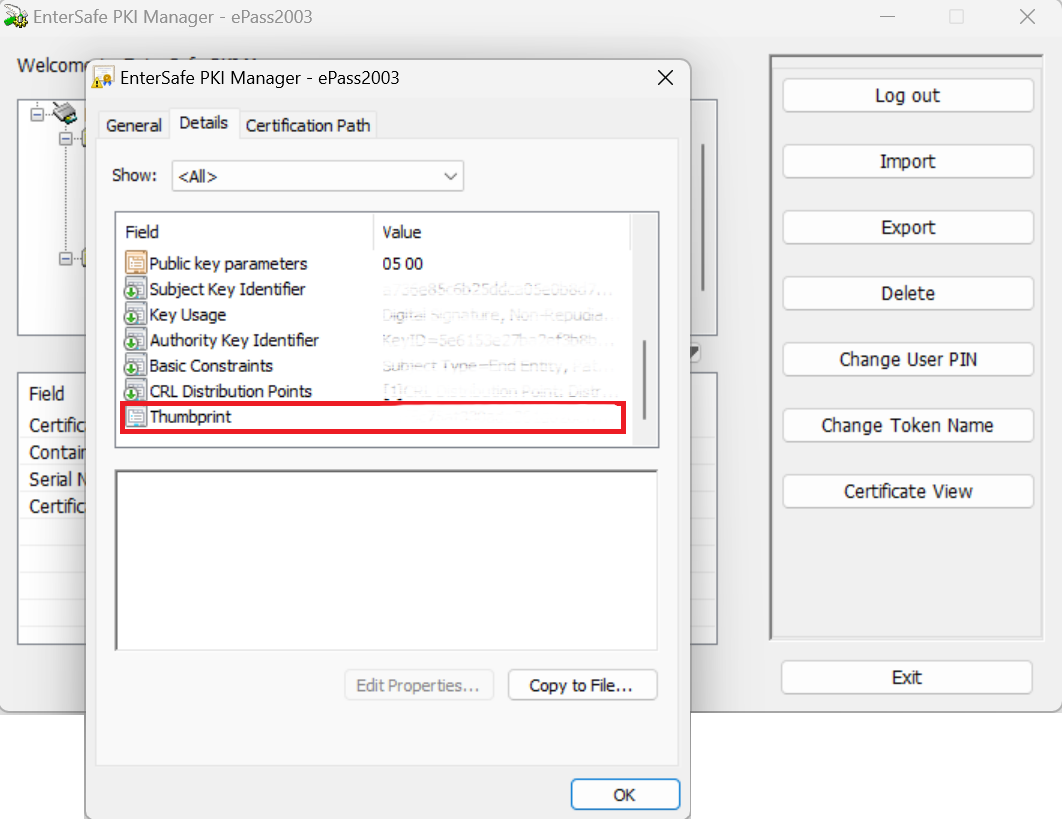The image size is (1062, 819).
Task: Open the Show dropdown set to <All>
Action: tap(318, 176)
